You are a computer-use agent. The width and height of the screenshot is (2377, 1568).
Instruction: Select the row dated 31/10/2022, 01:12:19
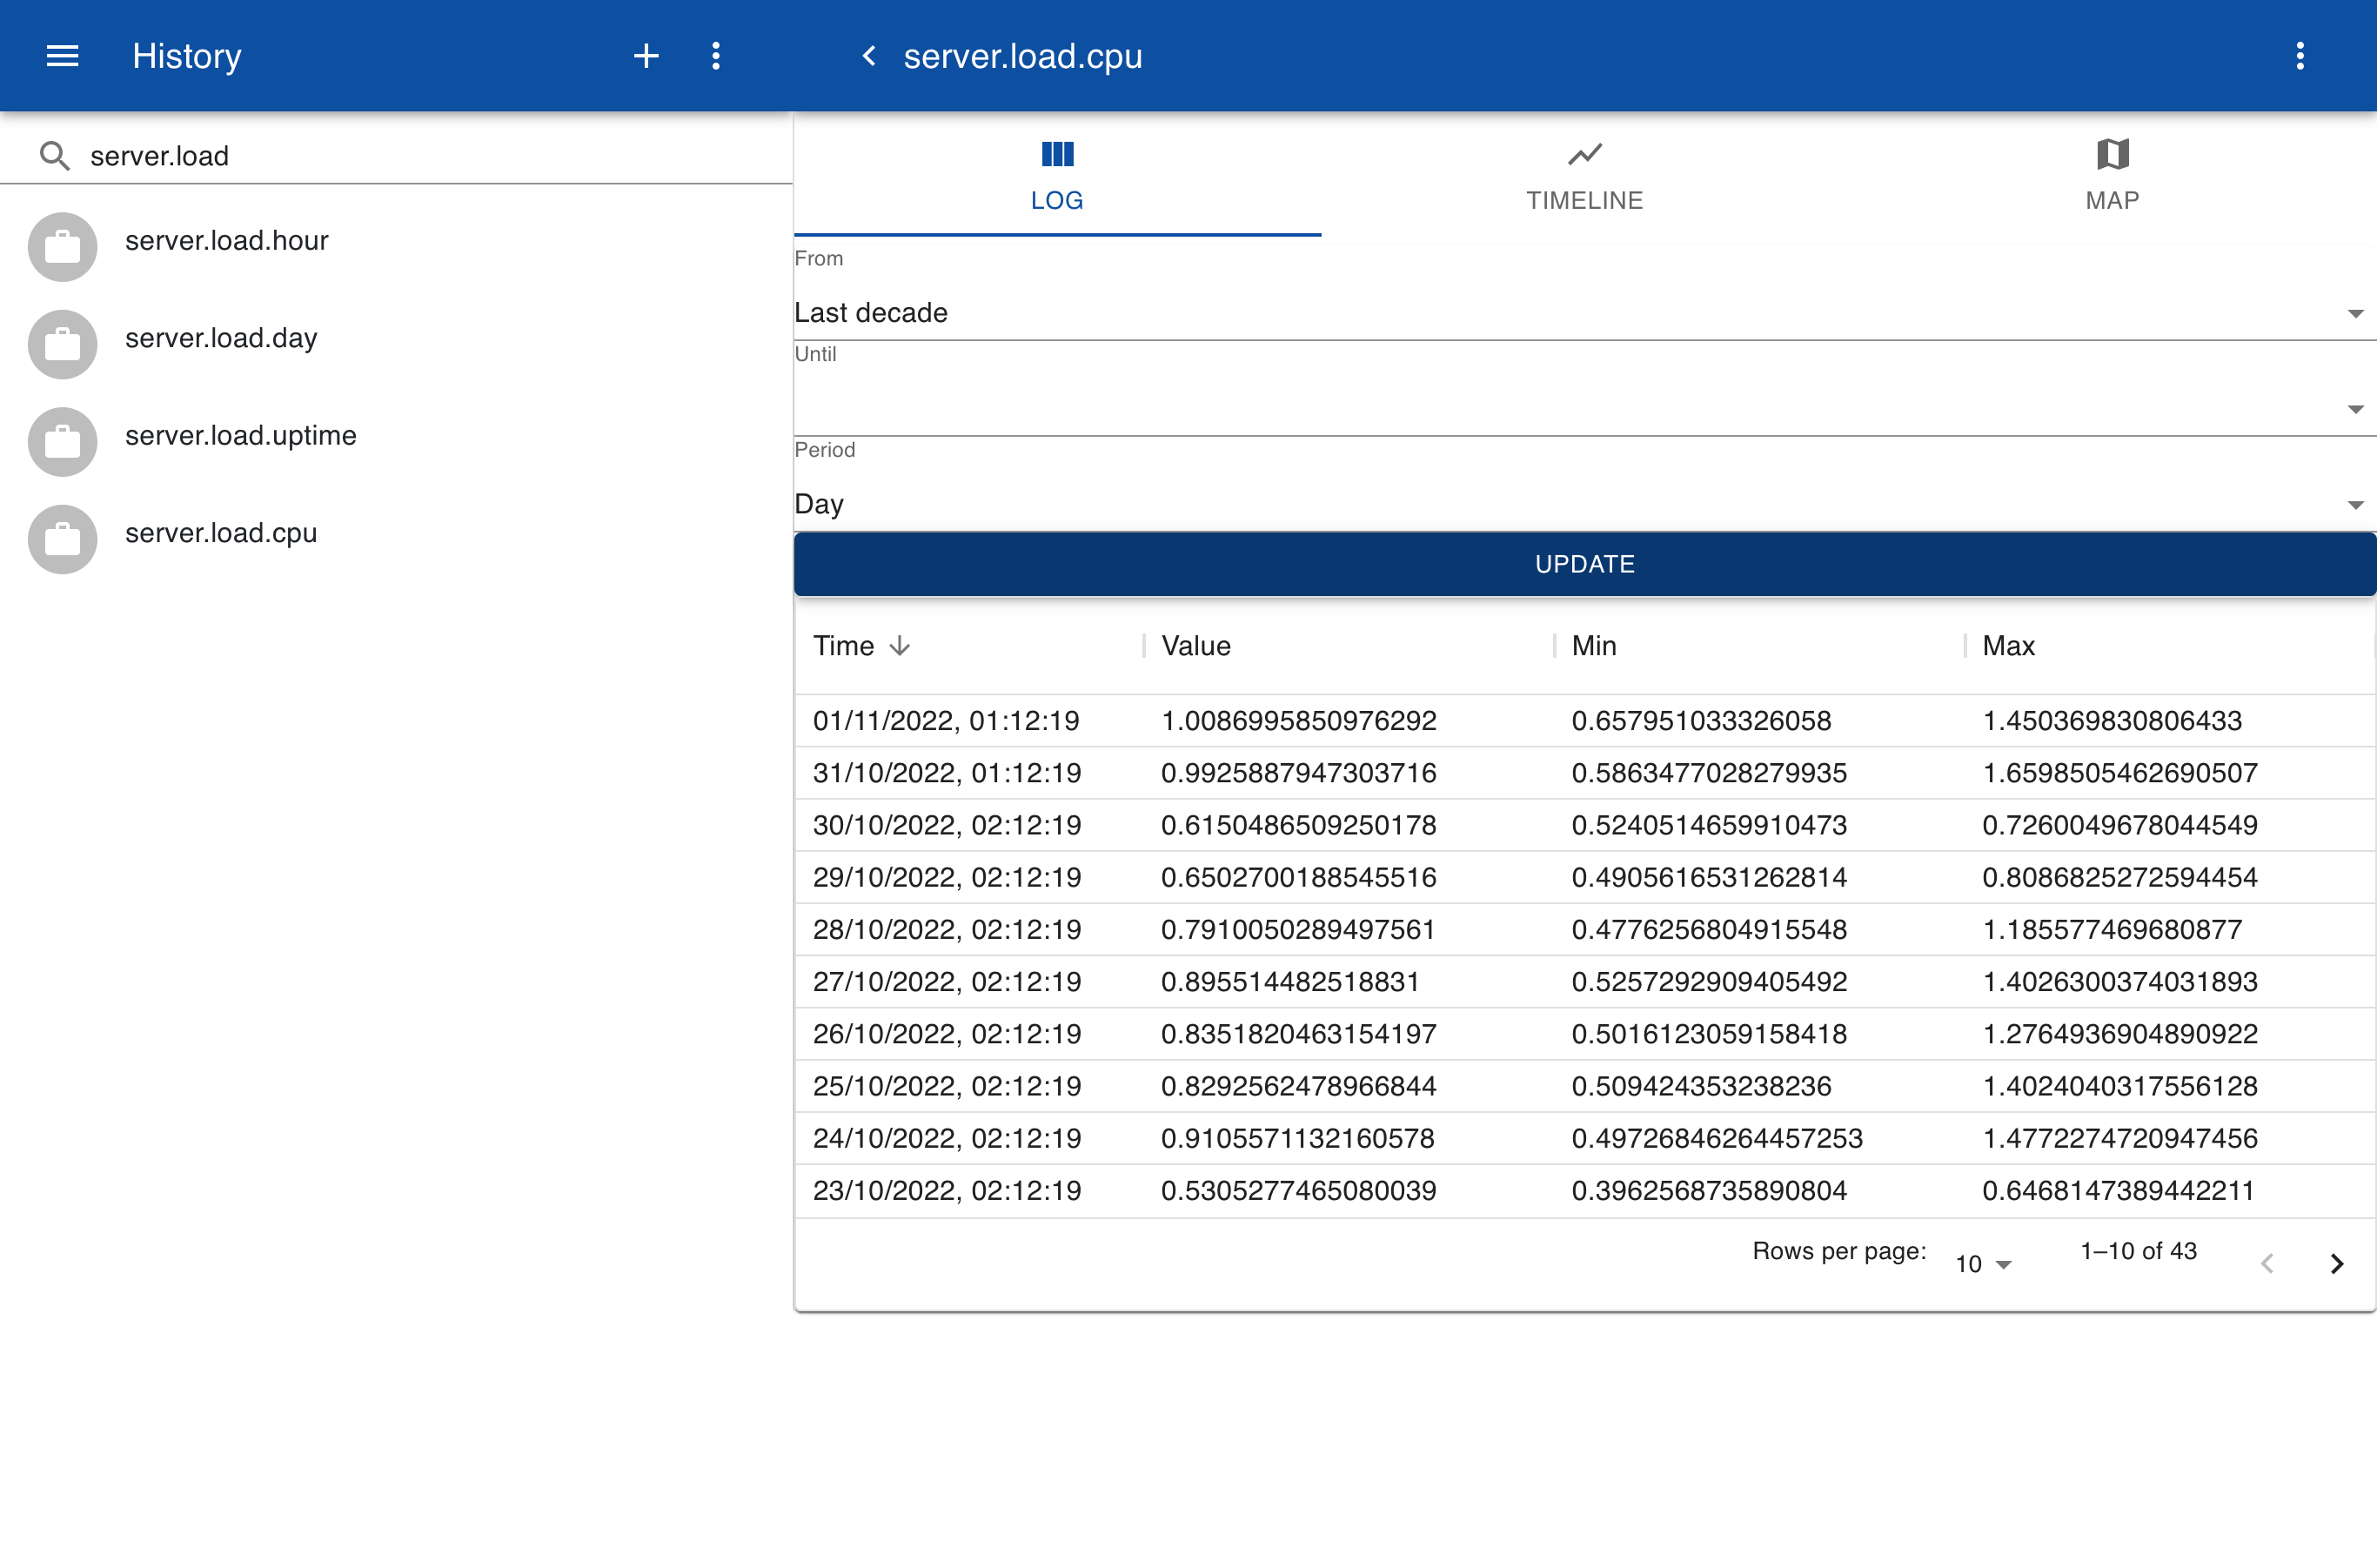pos(1585,773)
